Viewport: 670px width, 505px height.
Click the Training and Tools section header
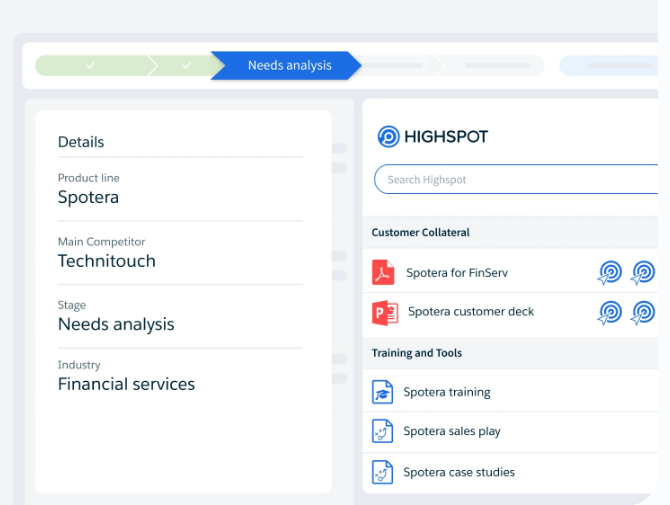[x=417, y=353]
